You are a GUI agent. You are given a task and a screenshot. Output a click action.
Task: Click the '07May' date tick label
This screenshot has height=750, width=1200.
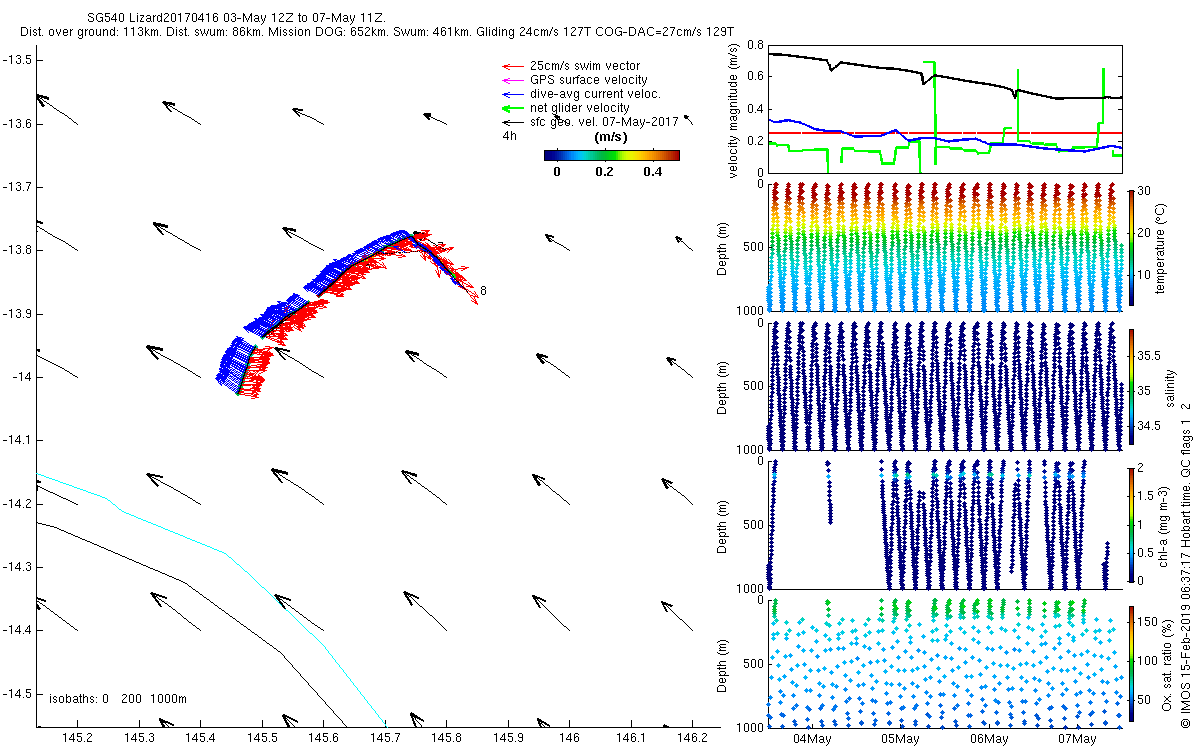click(1077, 739)
